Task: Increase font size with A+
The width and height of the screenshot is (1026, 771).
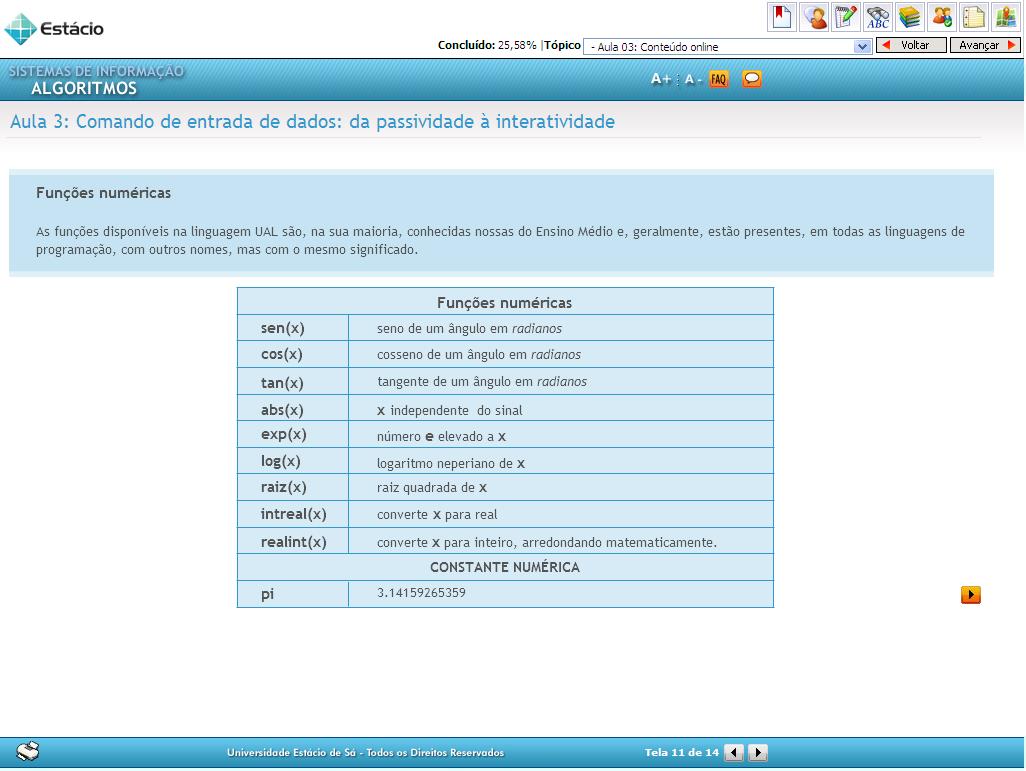Action: [x=661, y=79]
